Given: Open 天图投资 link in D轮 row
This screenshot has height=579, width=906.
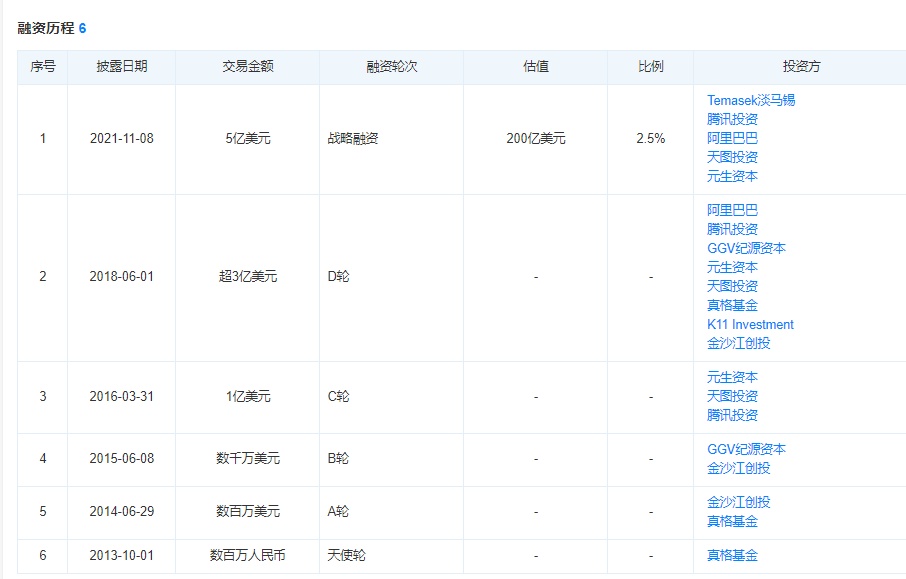Looking at the screenshot, I should pyautogui.click(x=732, y=287).
